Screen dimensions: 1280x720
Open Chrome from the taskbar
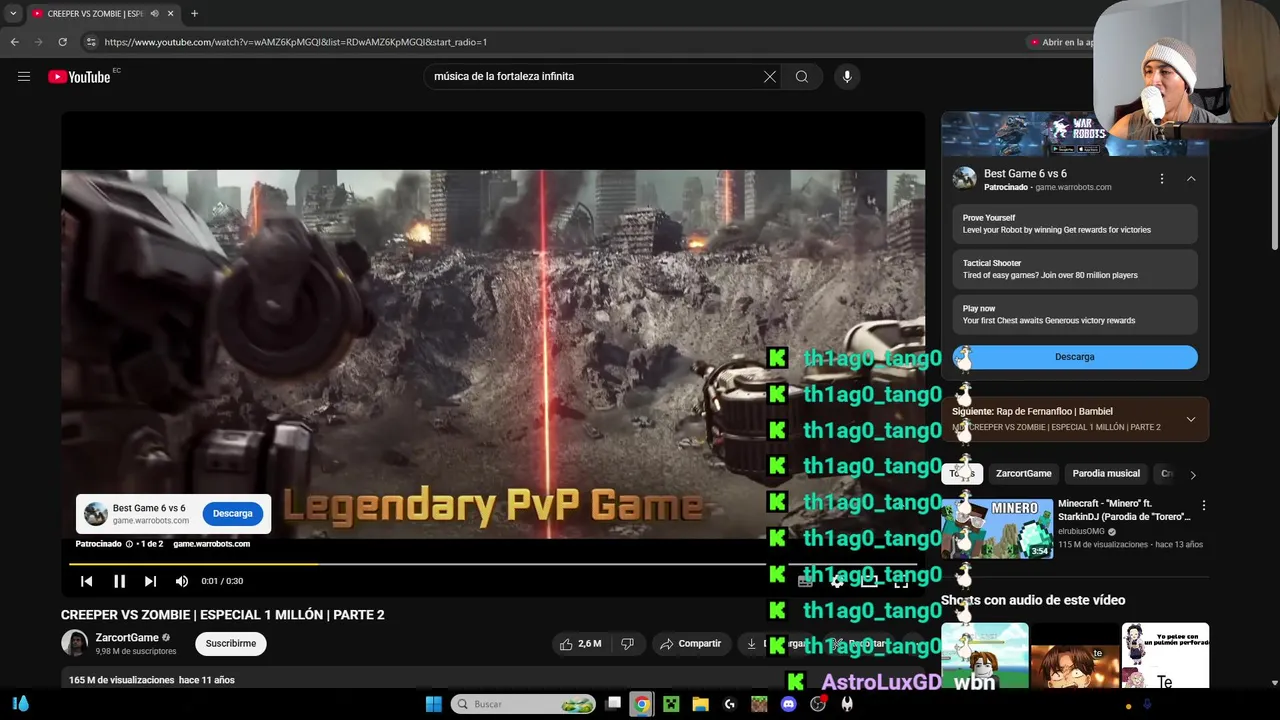[x=642, y=704]
